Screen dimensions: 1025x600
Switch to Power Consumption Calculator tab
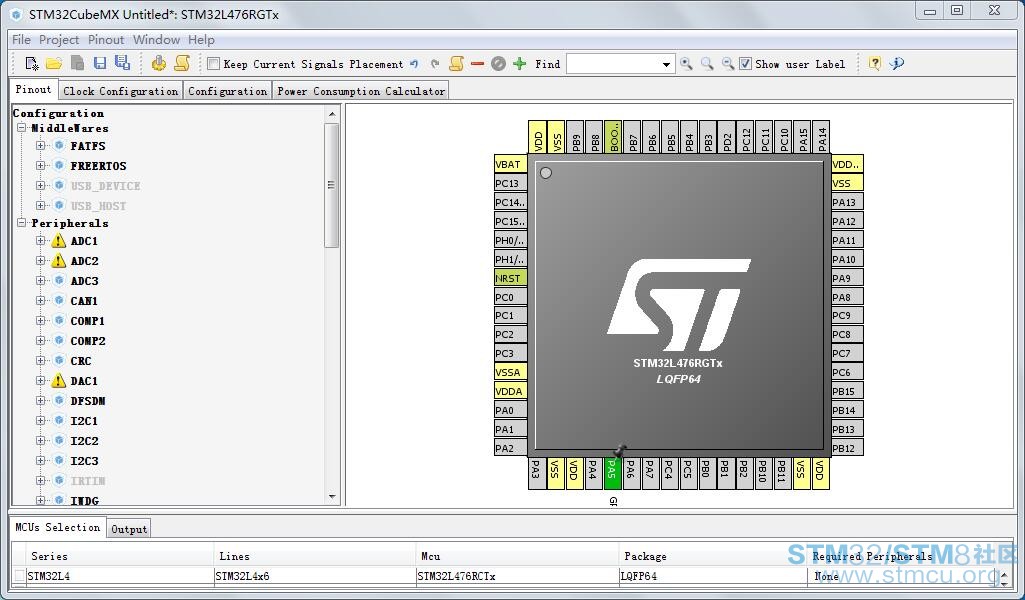tap(361, 91)
